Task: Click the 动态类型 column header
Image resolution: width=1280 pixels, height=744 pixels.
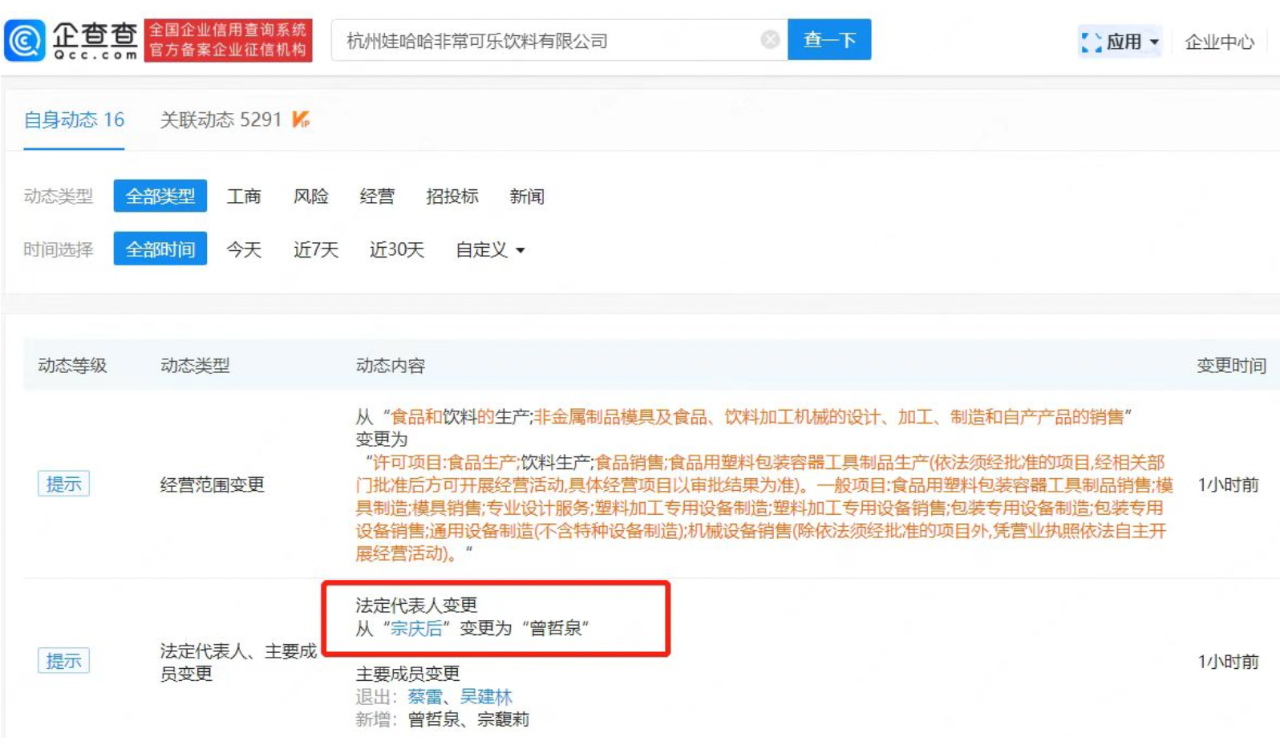Action: pos(195,365)
